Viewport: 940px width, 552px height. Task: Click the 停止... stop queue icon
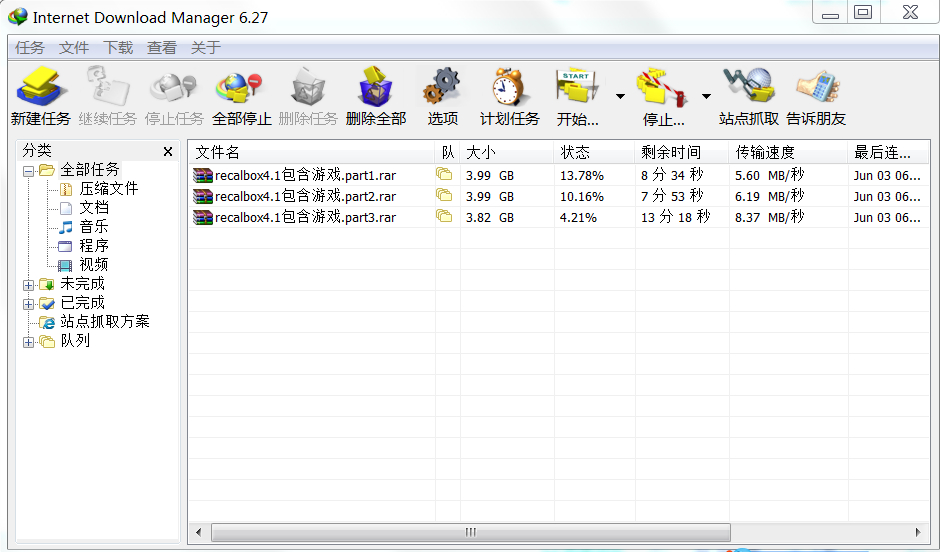coord(661,88)
